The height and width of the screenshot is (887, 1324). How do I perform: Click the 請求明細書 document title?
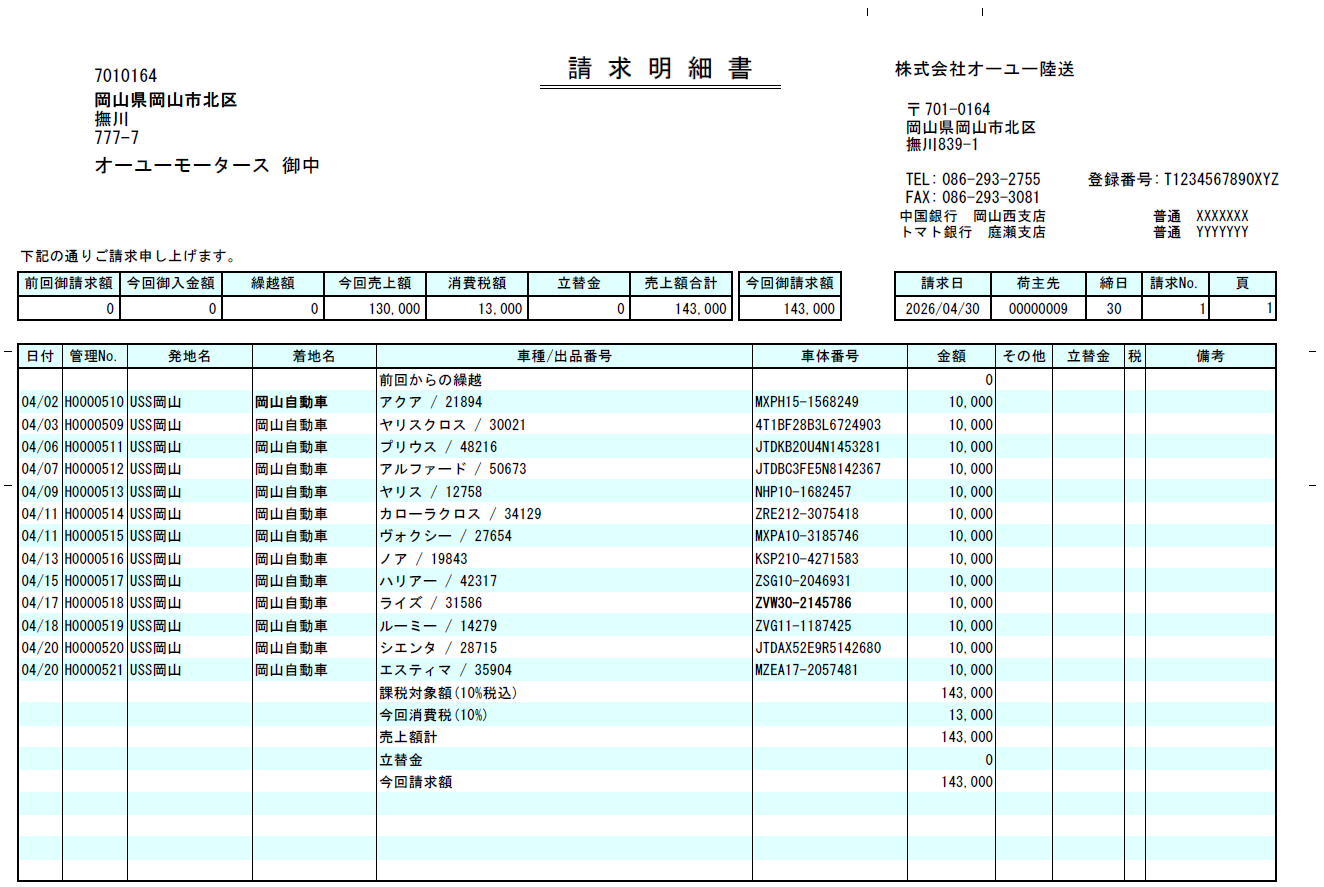click(x=660, y=69)
